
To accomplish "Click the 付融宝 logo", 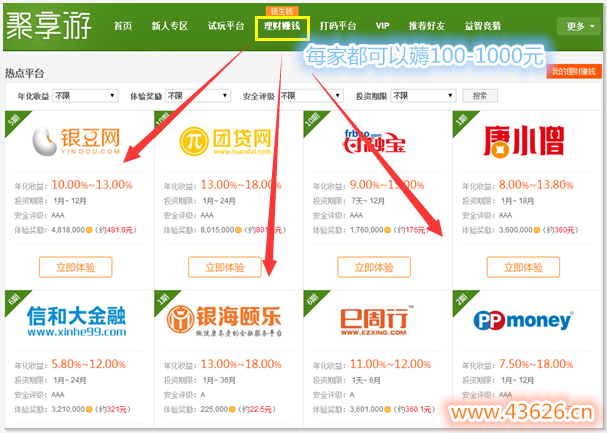I will coord(374,142).
